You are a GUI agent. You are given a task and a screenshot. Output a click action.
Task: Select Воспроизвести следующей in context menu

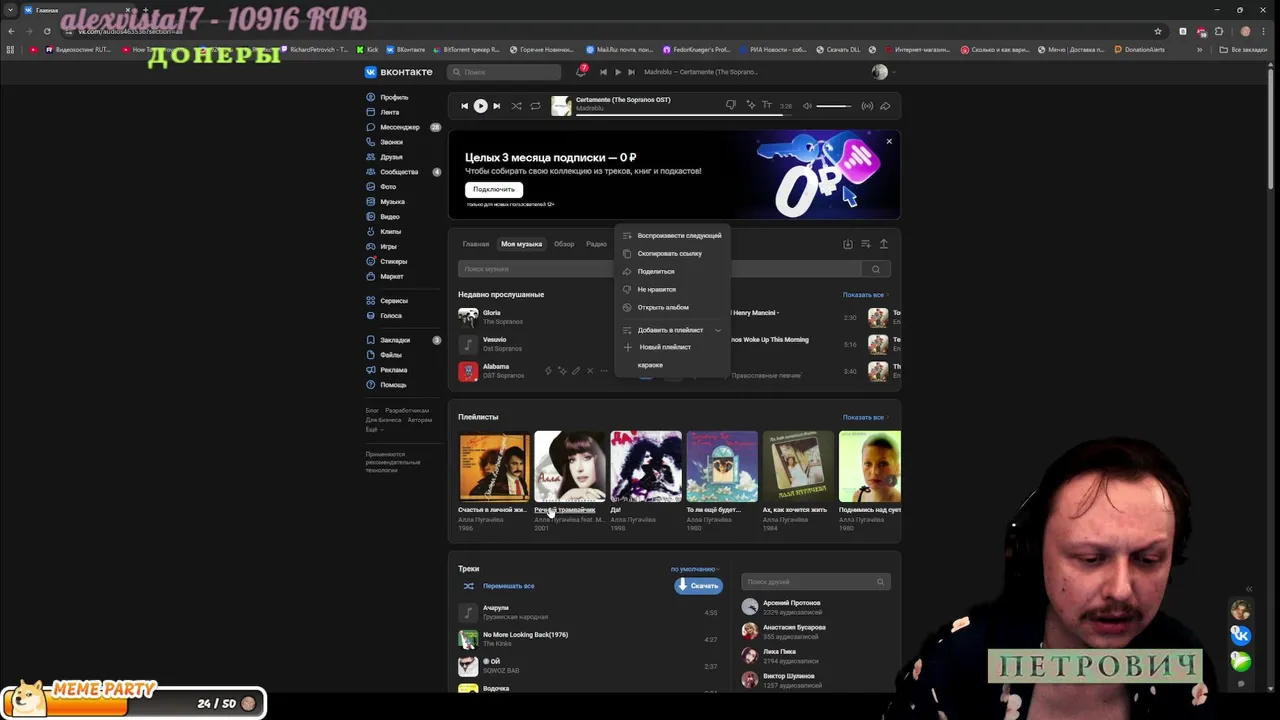tap(672, 236)
